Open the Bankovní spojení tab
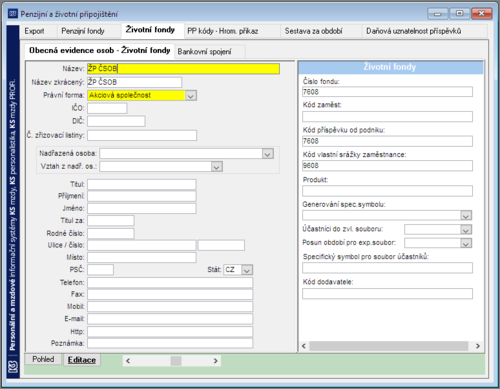 coord(204,52)
